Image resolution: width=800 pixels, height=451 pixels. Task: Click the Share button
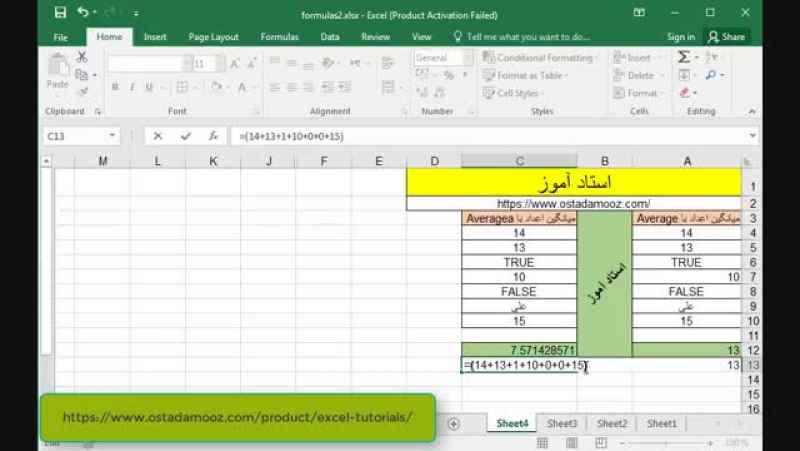pyautogui.click(x=728, y=37)
